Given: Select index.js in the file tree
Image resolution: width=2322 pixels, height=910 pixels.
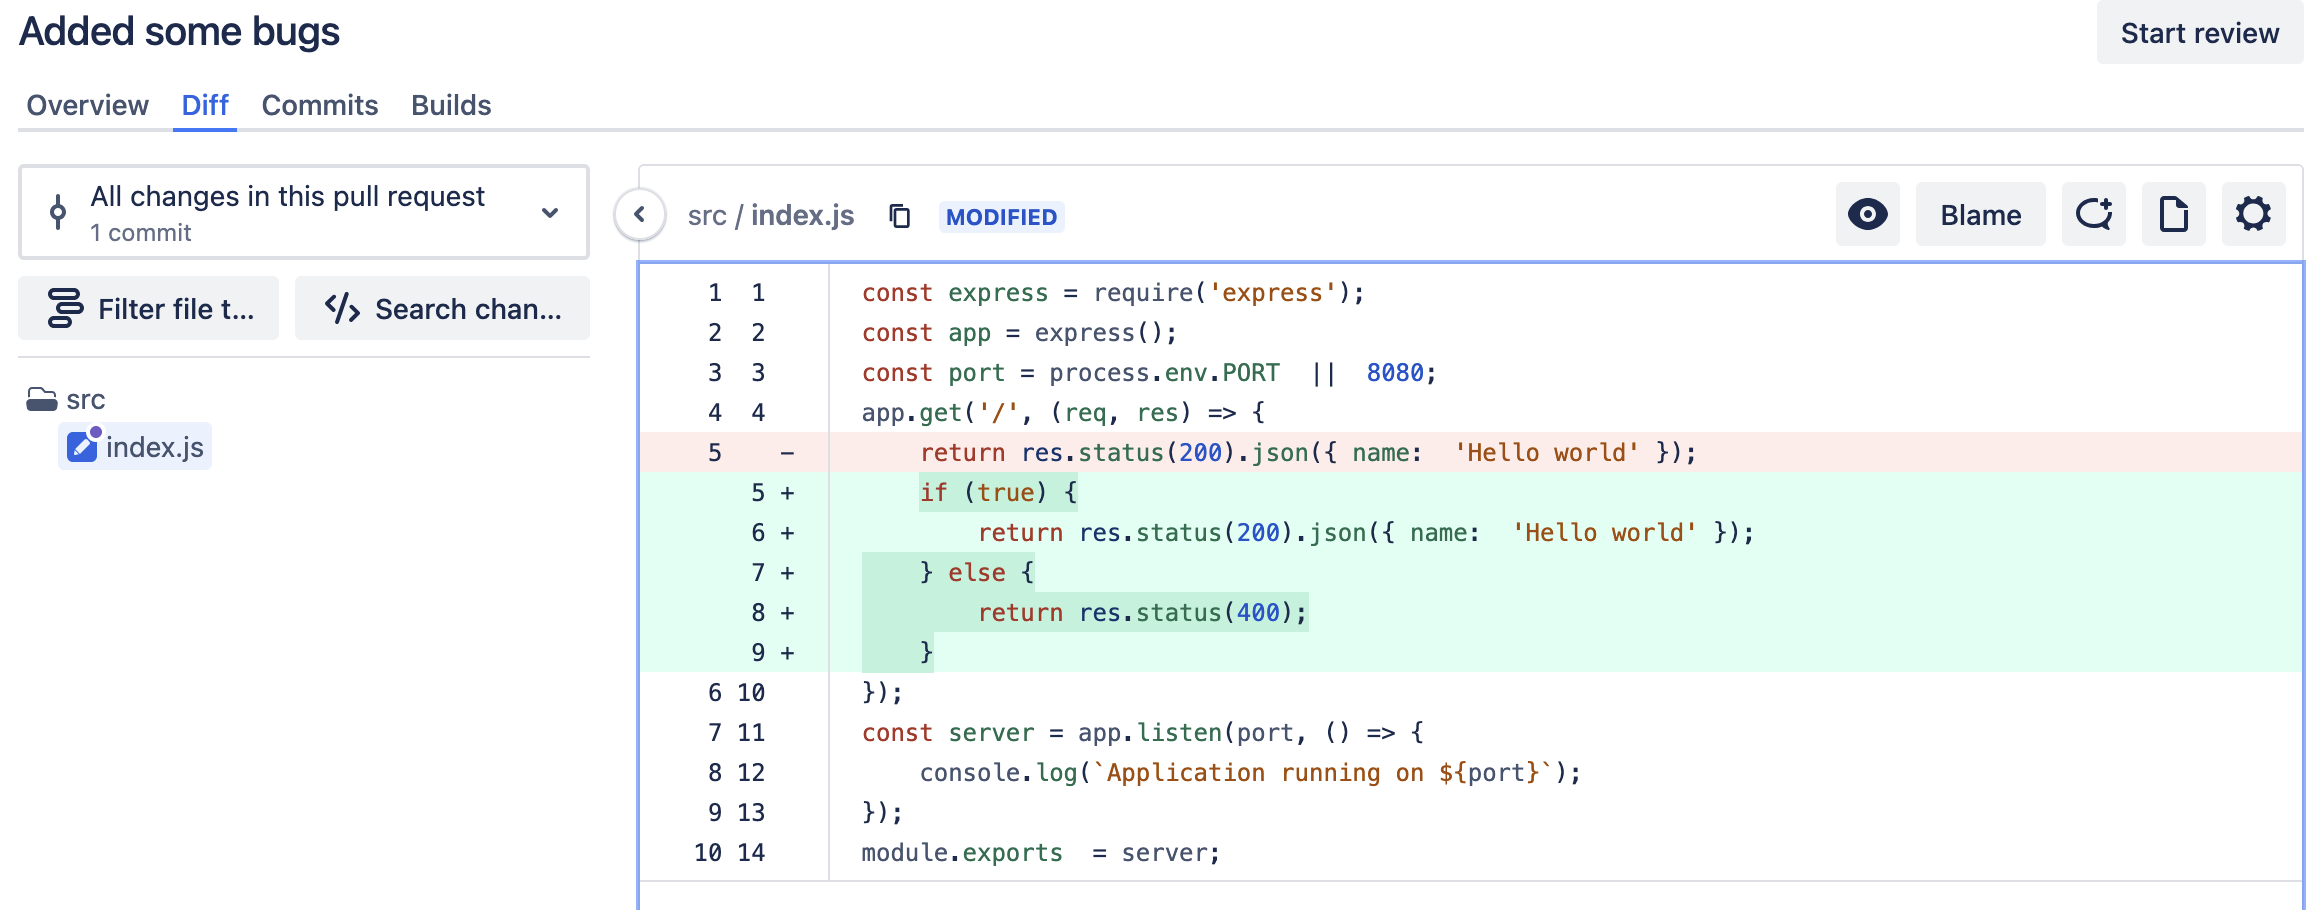Looking at the screenshot, I should (x=154, y=447).
